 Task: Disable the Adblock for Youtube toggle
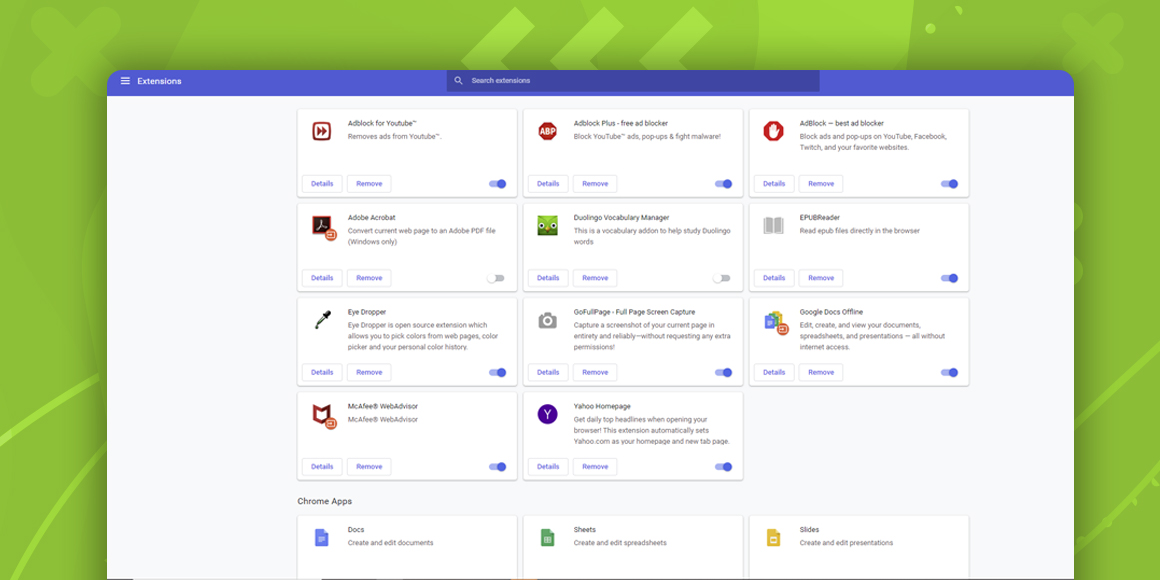click(x=498, y=183)
